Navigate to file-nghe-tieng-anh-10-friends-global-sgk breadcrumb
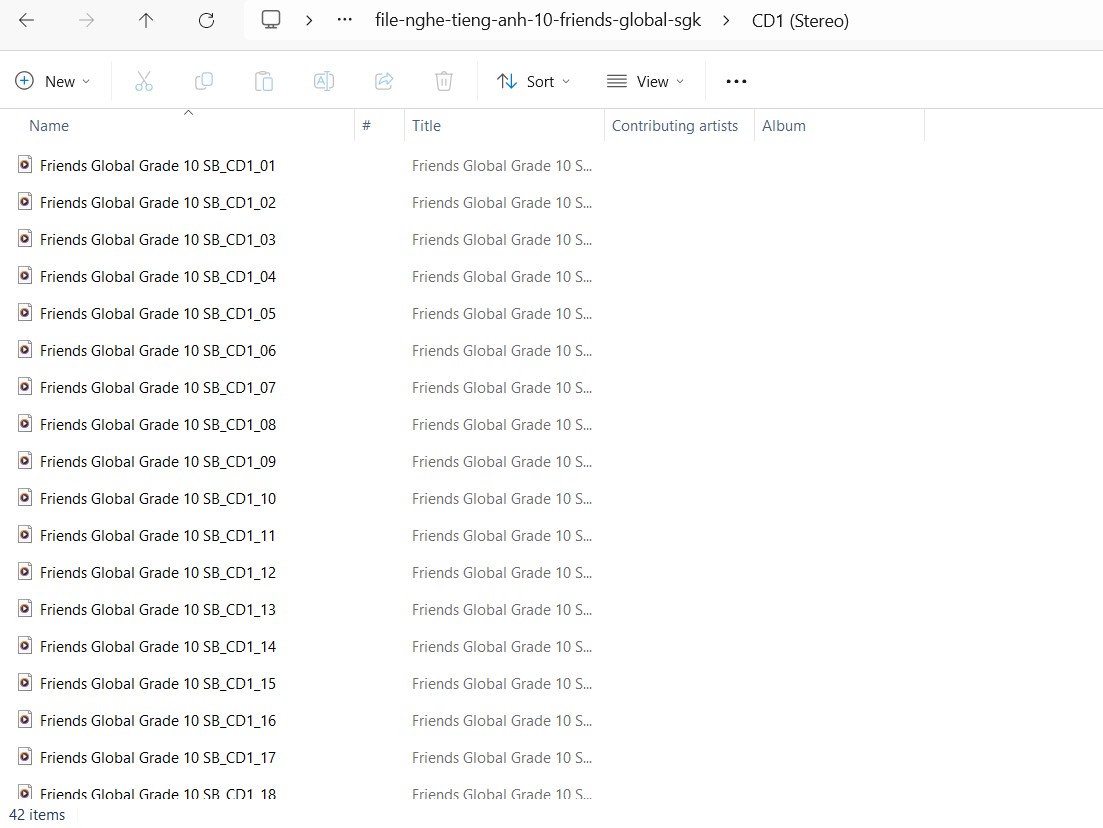 point(537,20)
